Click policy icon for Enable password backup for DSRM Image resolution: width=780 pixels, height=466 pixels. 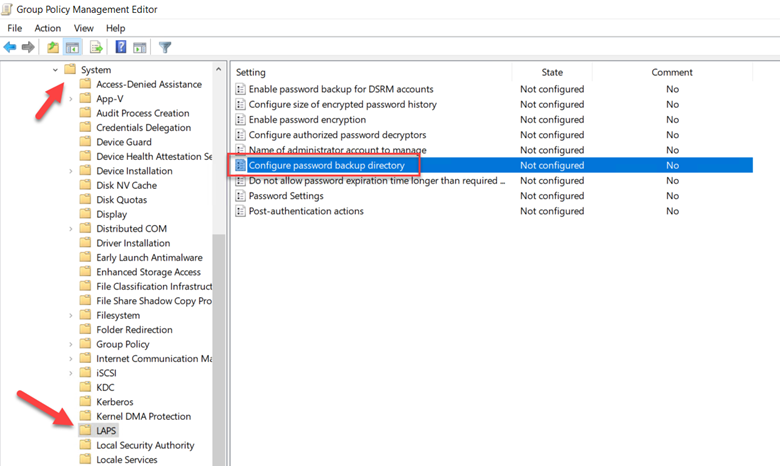(240, 89)
